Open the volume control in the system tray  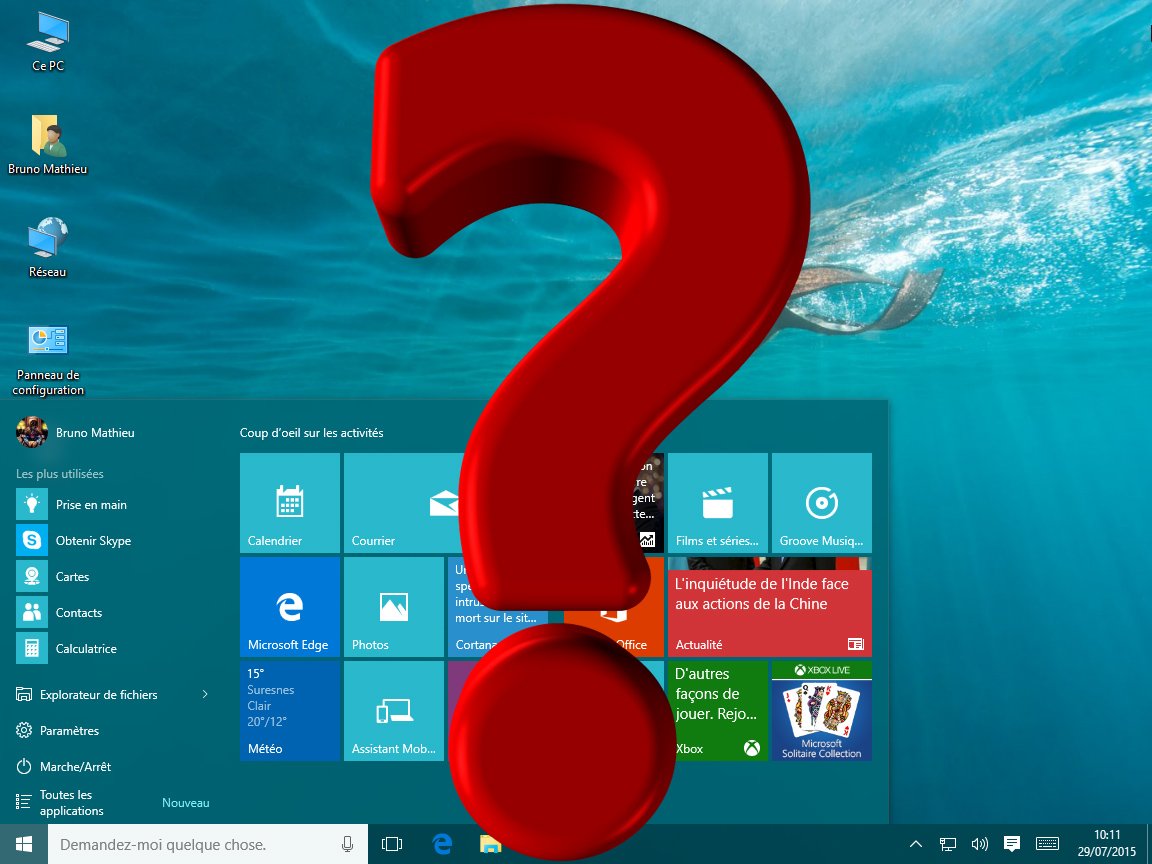coord(979,844)
